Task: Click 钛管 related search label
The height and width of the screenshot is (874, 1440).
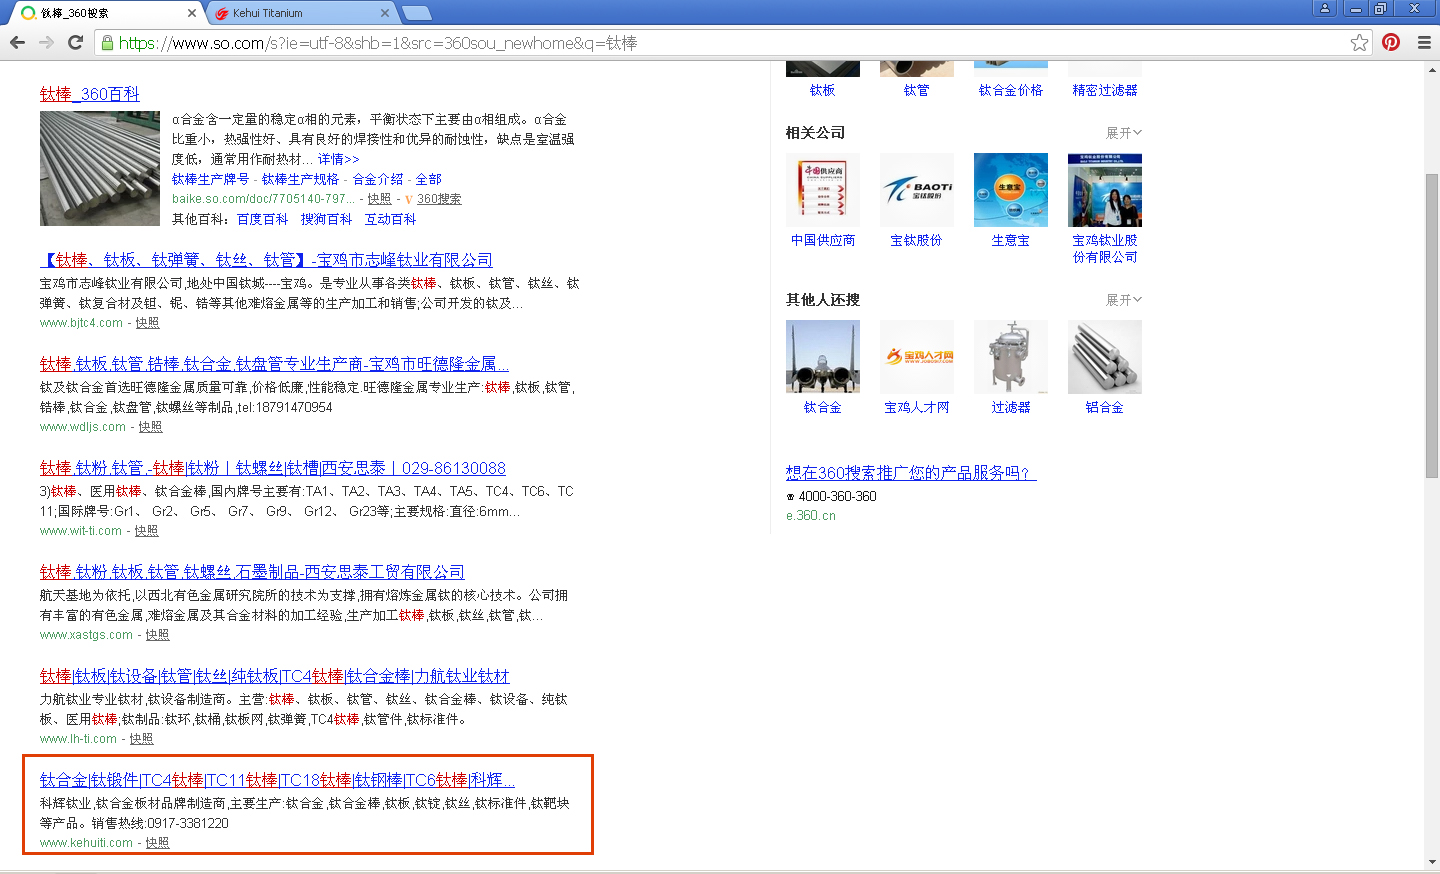Action: point(916,90)
